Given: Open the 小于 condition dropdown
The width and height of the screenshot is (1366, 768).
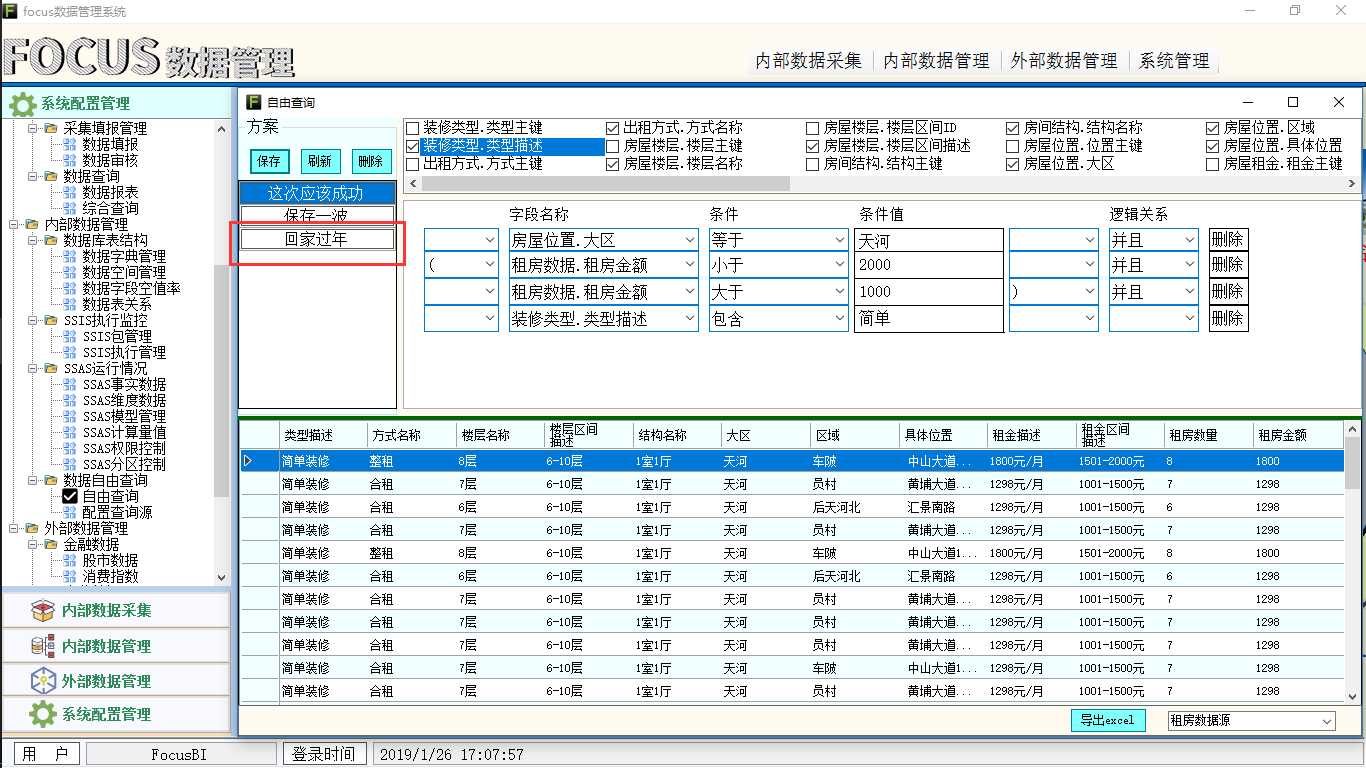Looking at the screenshot, I should 839,265.
